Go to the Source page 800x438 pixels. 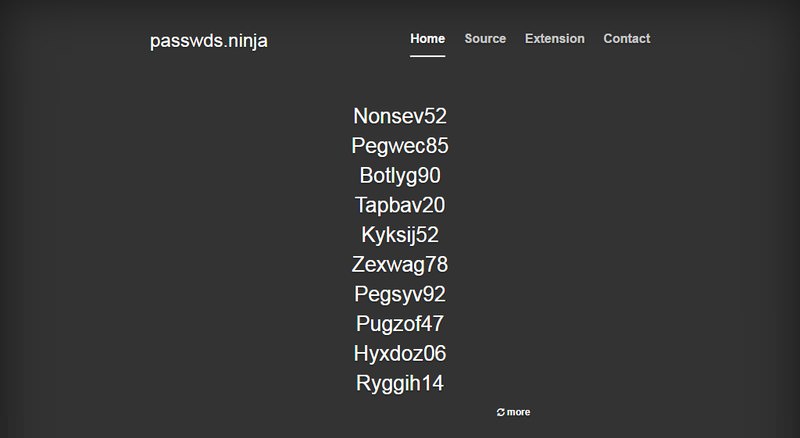point(485,39)
